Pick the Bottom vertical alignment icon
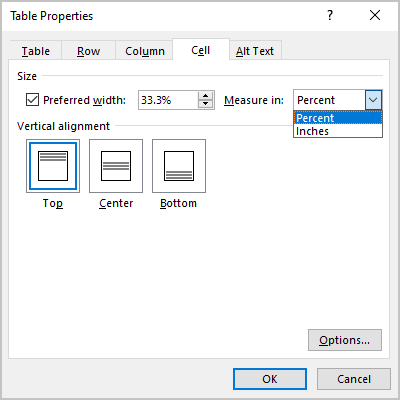The height and width of the screenshot is (400, 400). coord(179,166)
